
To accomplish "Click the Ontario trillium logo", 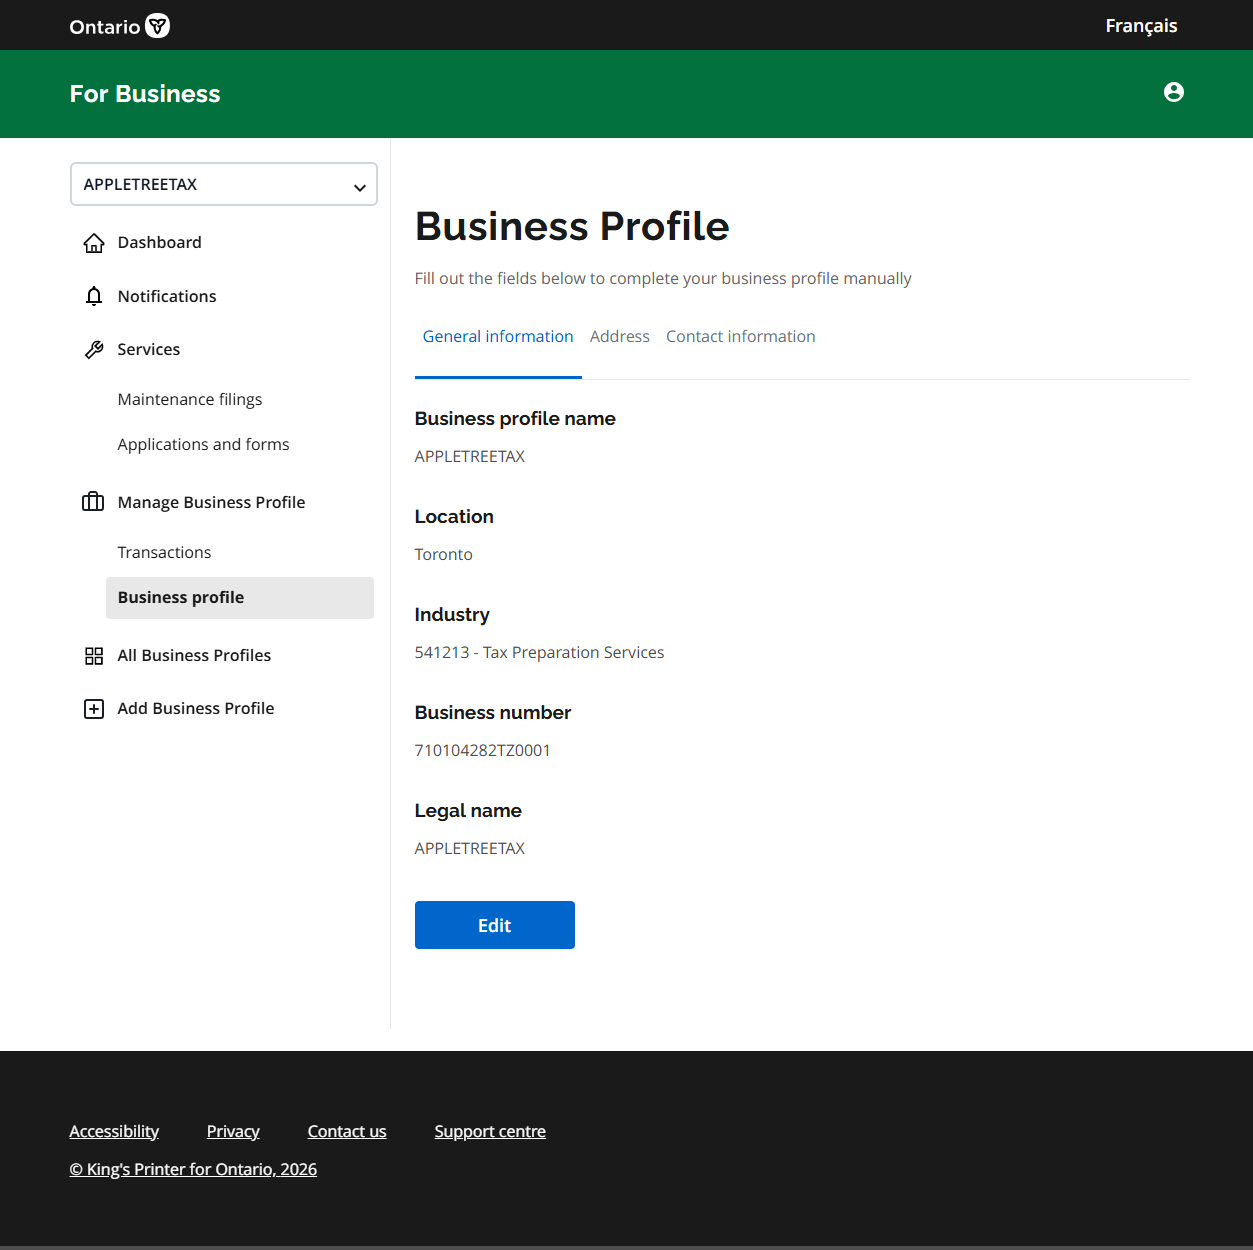I will click(157, 26).
